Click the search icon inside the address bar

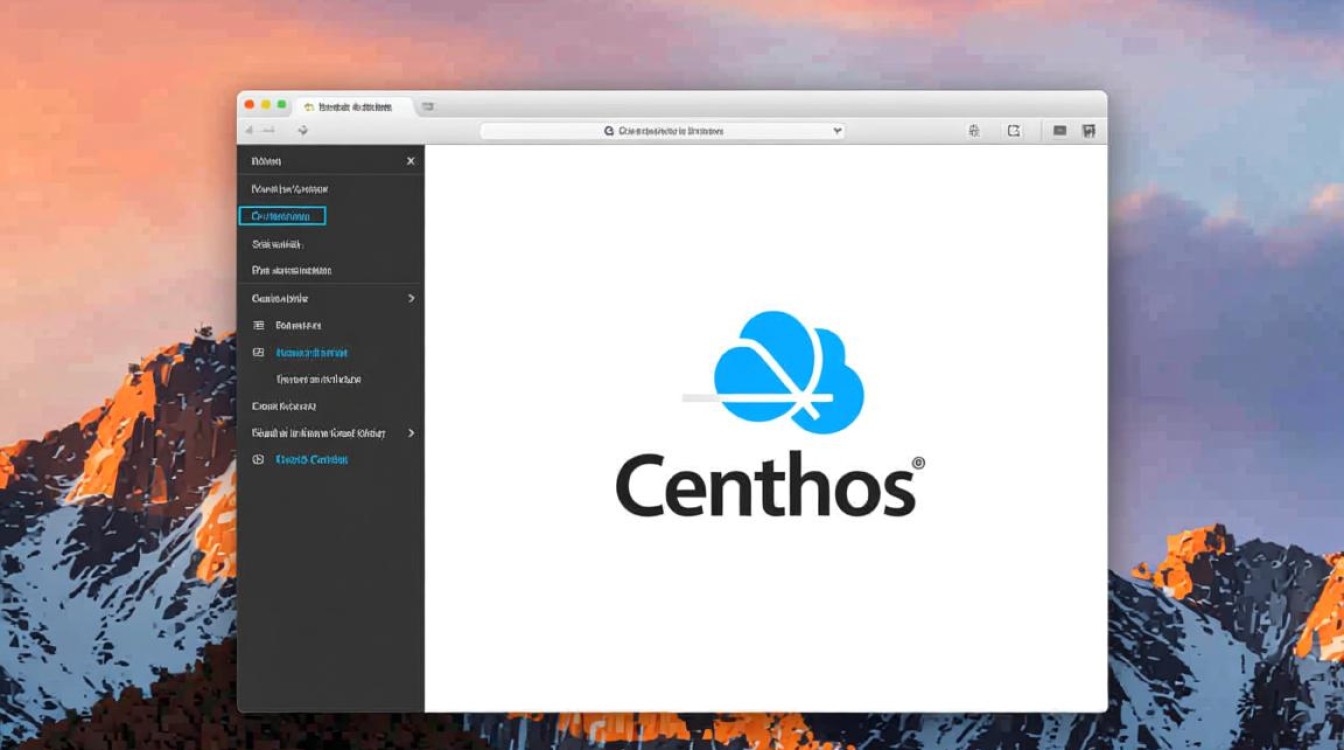point(608,131)
